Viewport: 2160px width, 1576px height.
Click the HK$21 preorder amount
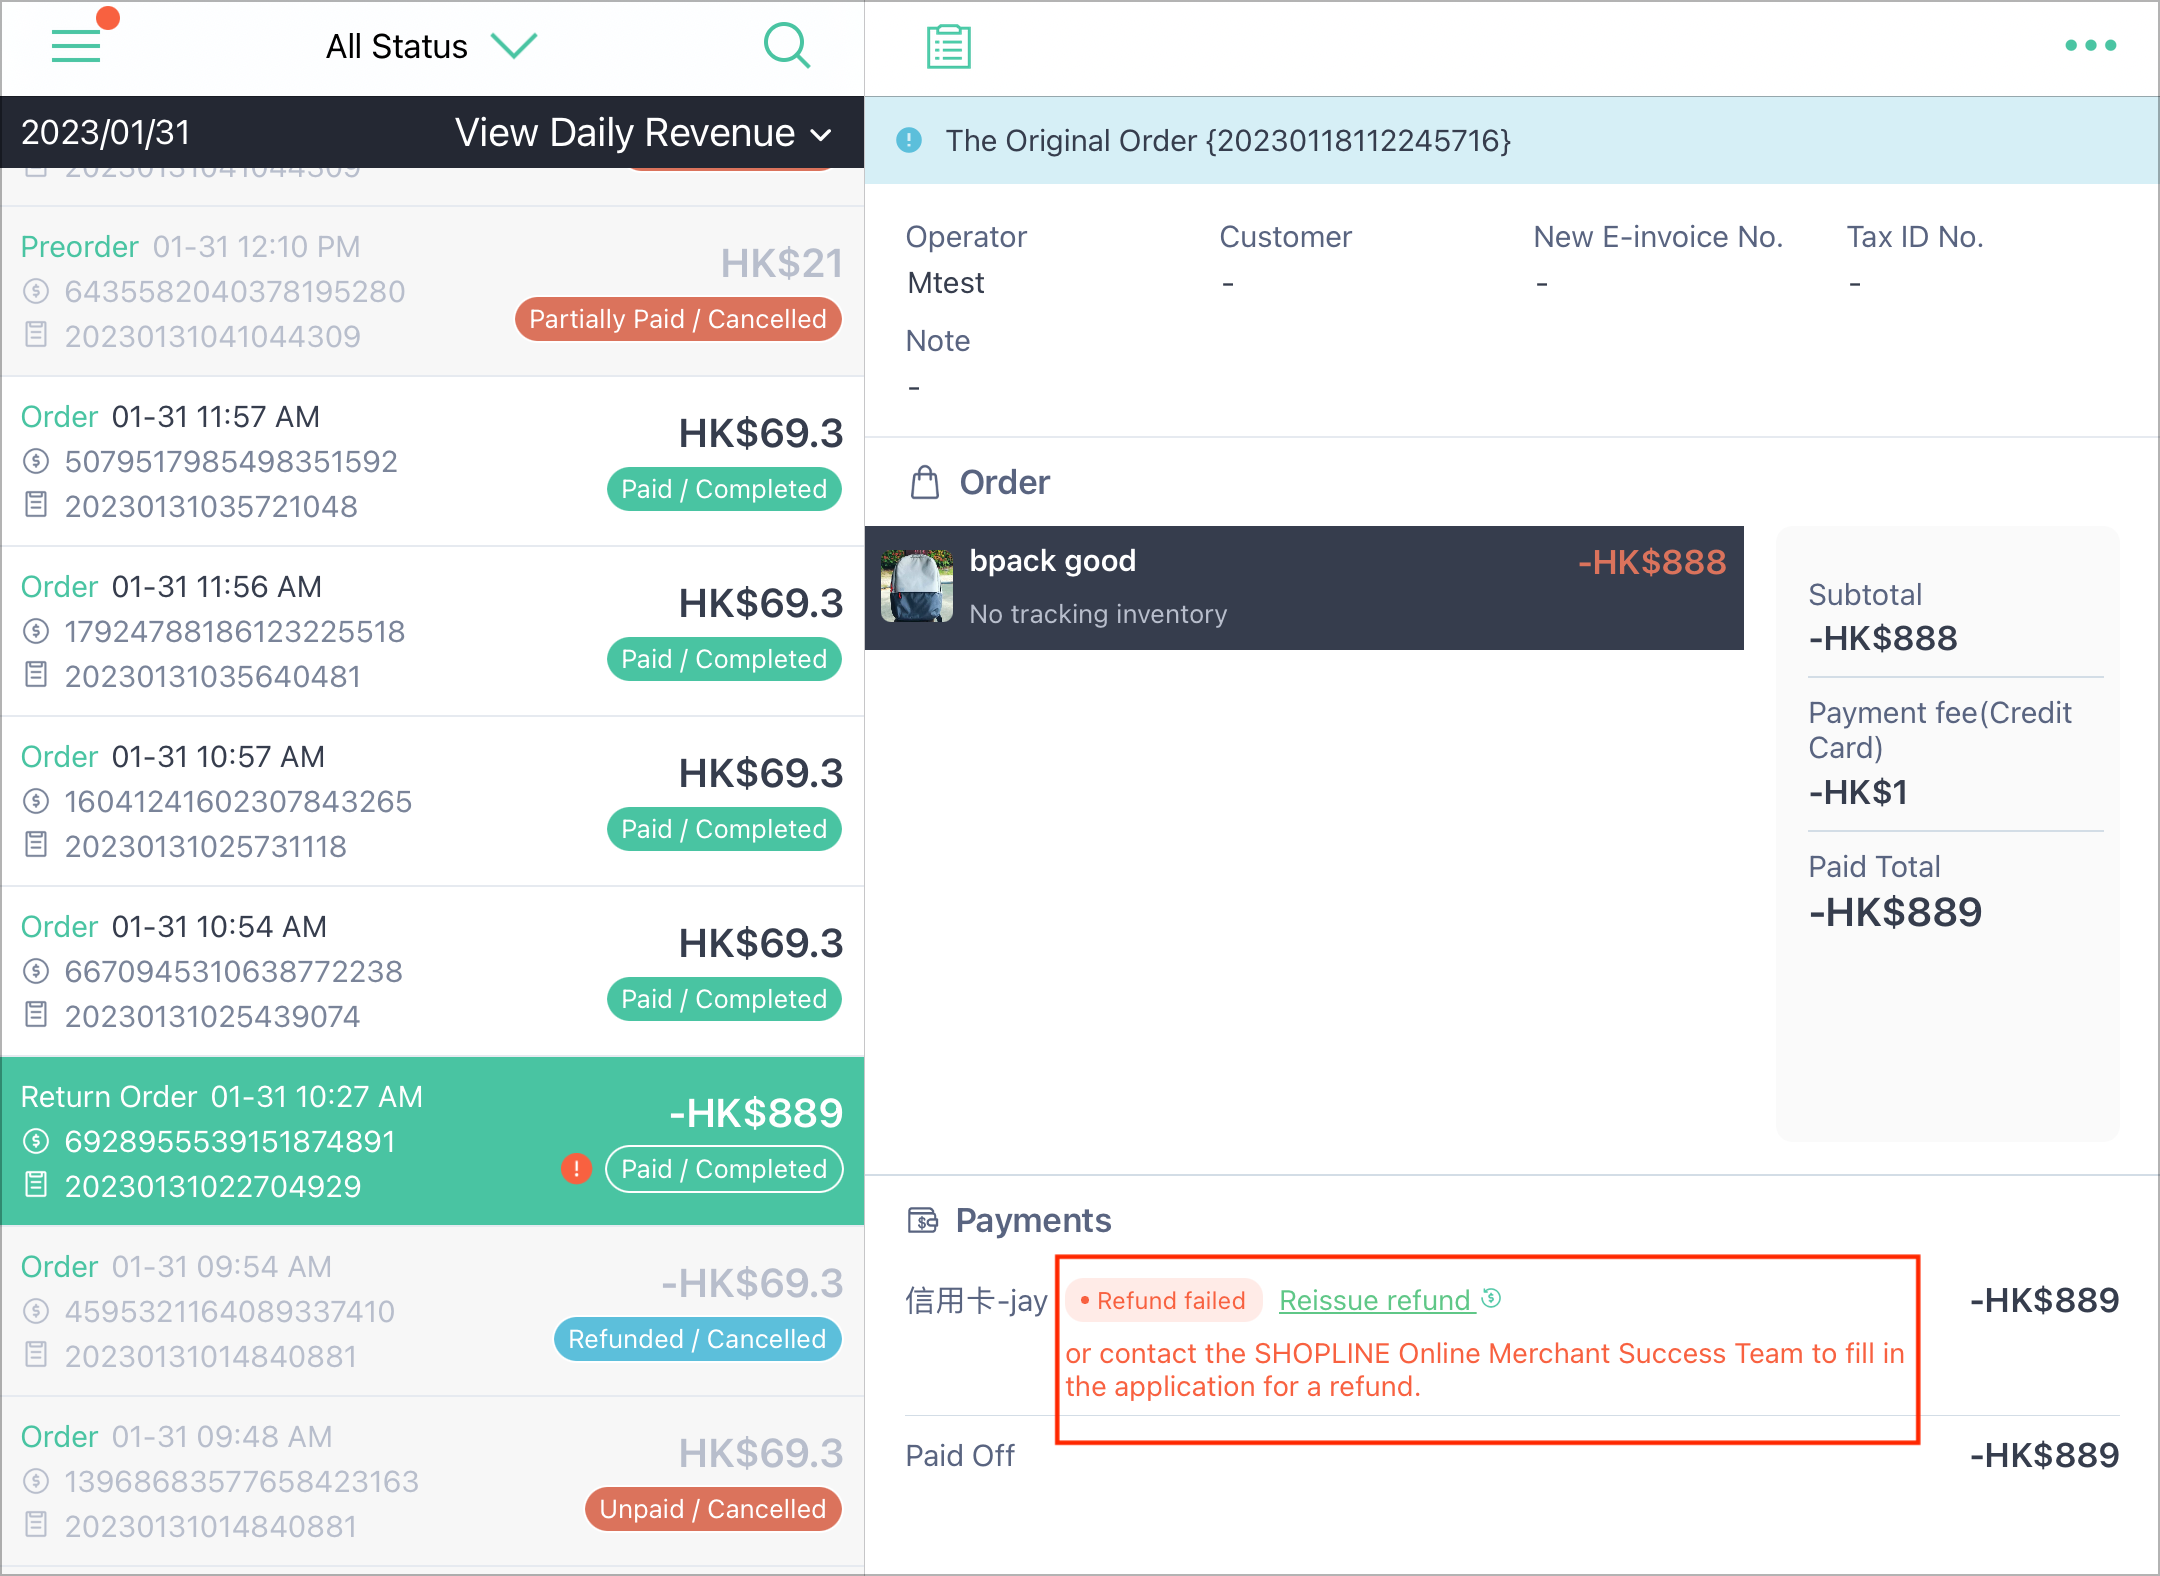(782, 263)
